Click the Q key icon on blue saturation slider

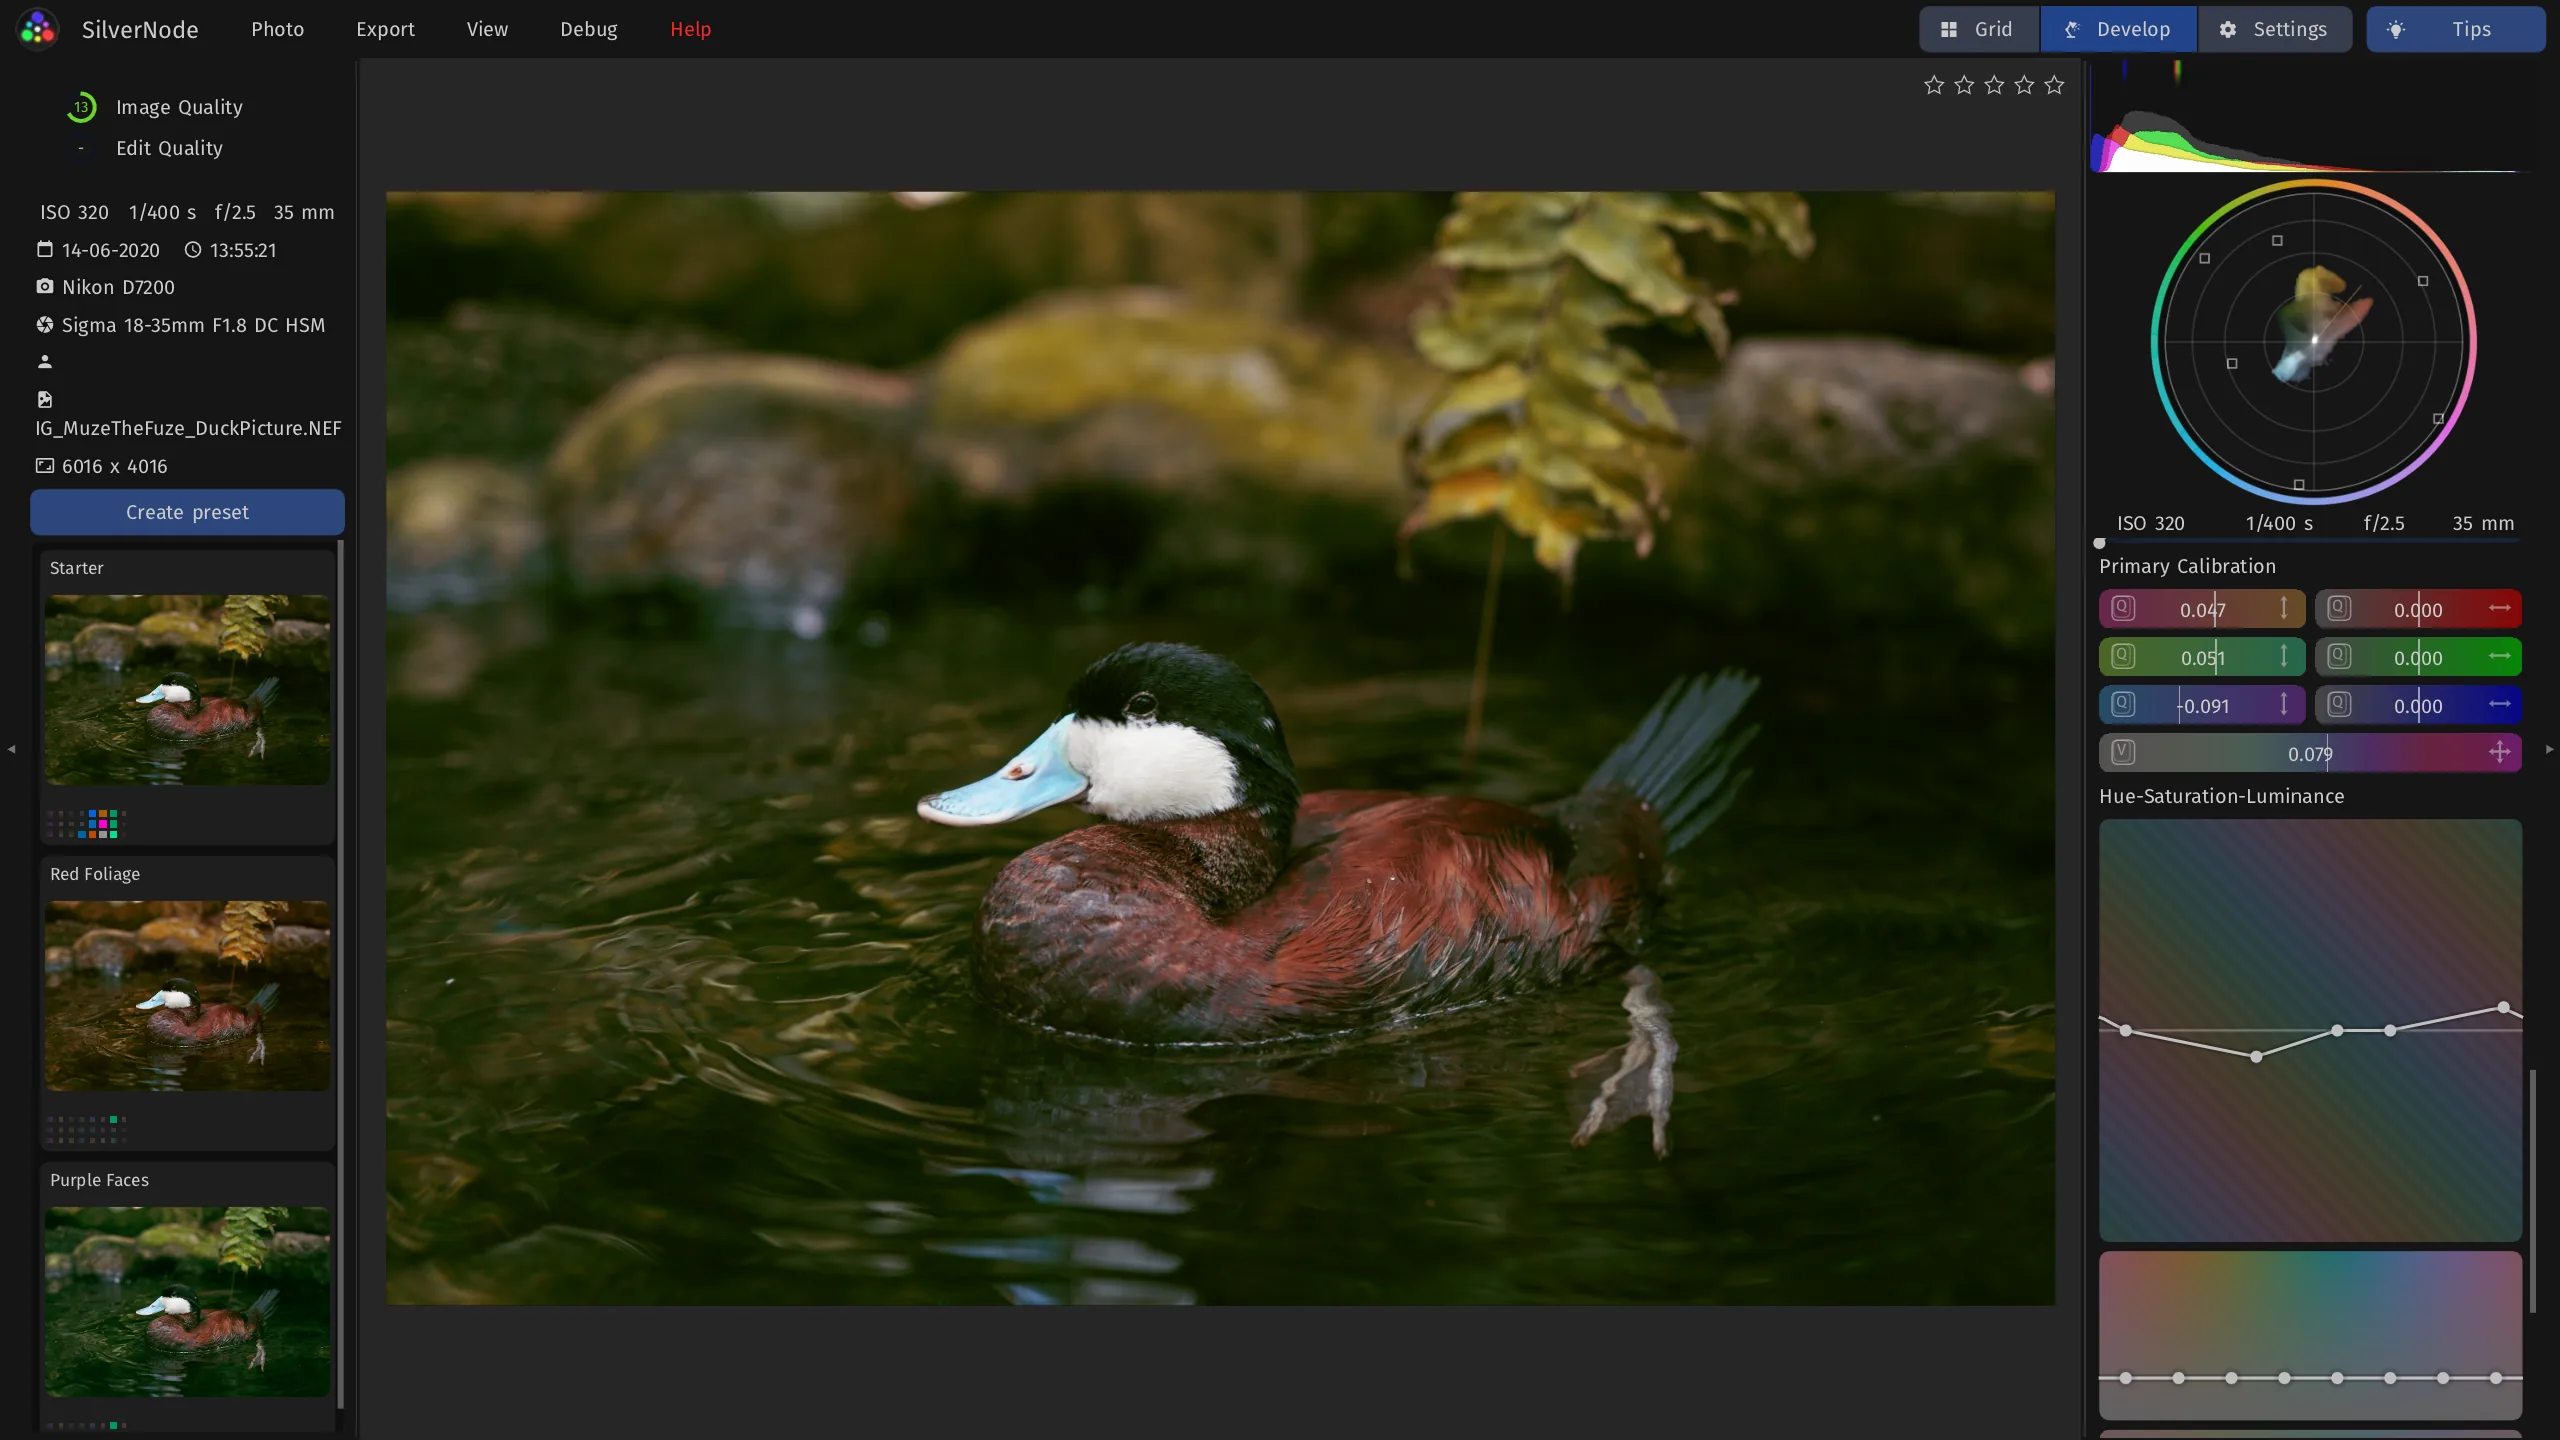[x=2339, y=704]
